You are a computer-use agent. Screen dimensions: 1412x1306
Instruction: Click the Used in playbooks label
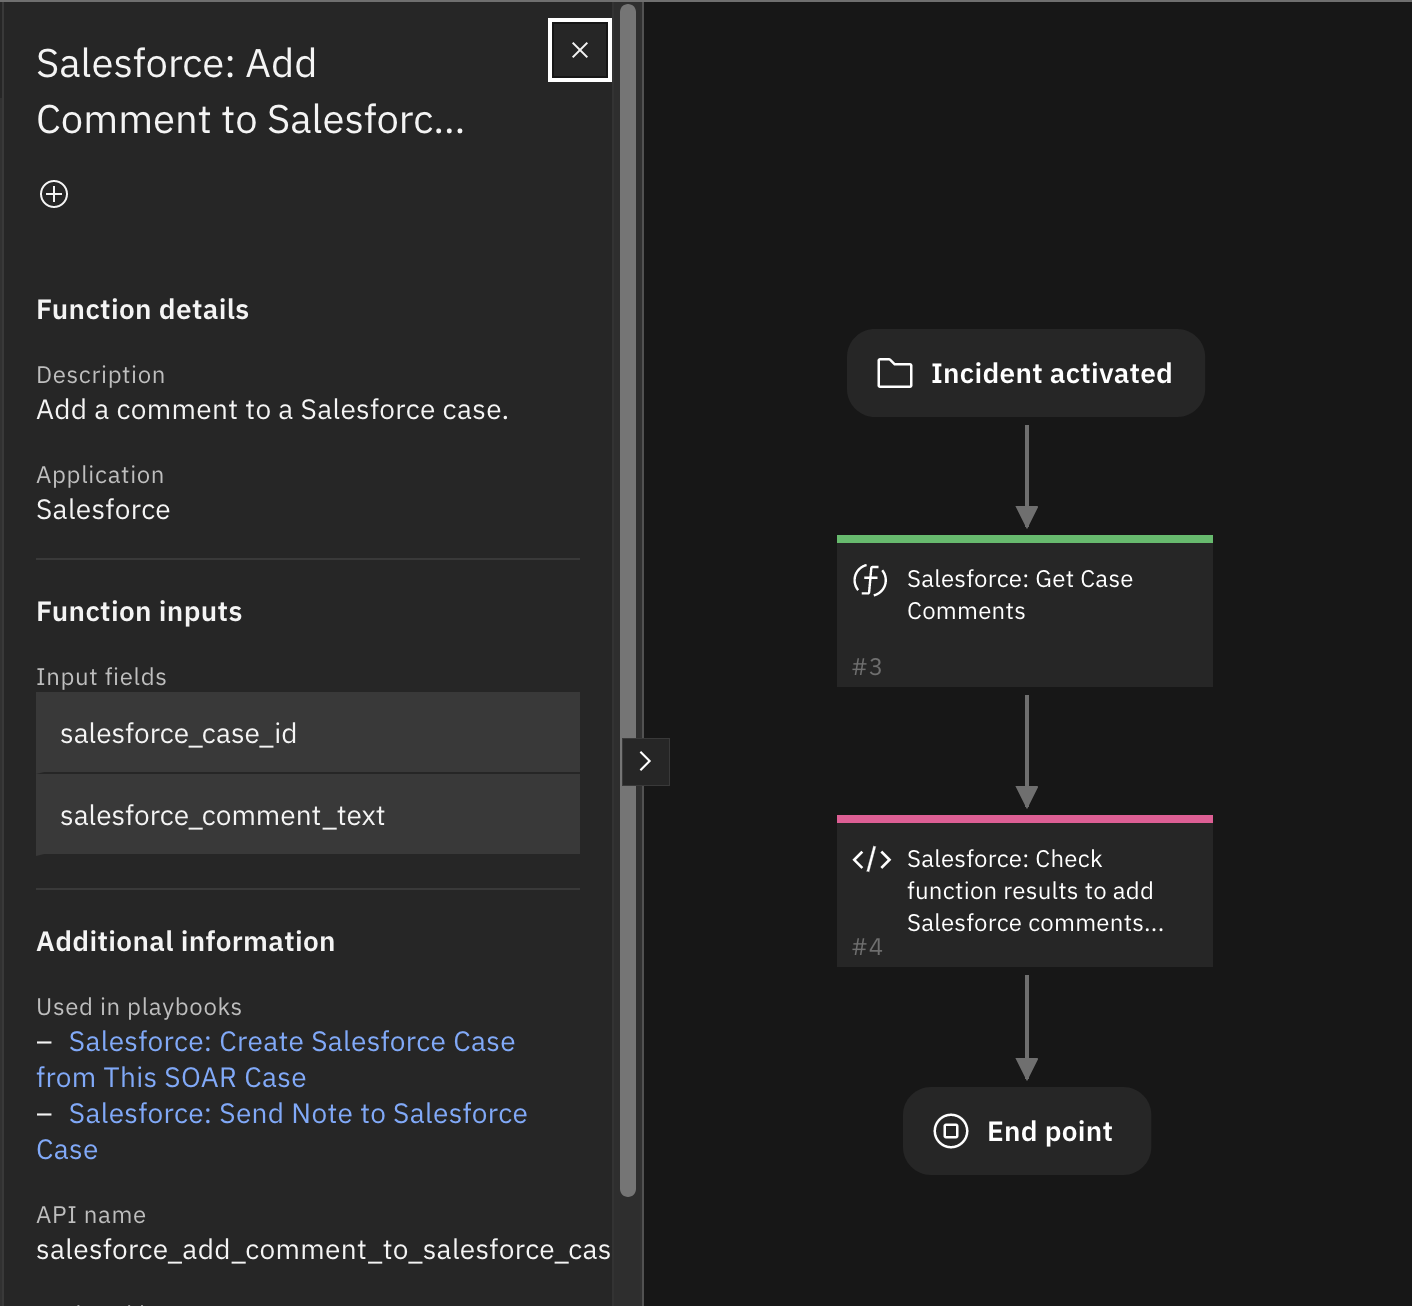(x=139, y=1007)
